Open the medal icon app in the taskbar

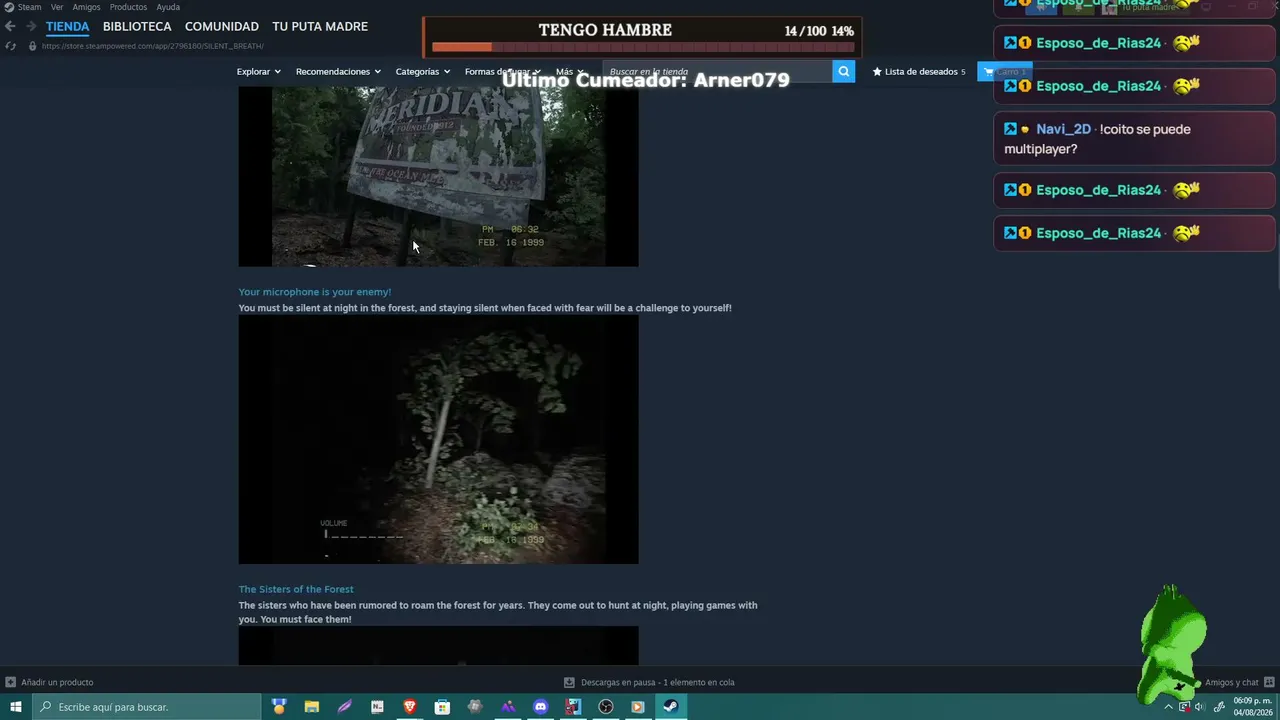coord(279,707)
